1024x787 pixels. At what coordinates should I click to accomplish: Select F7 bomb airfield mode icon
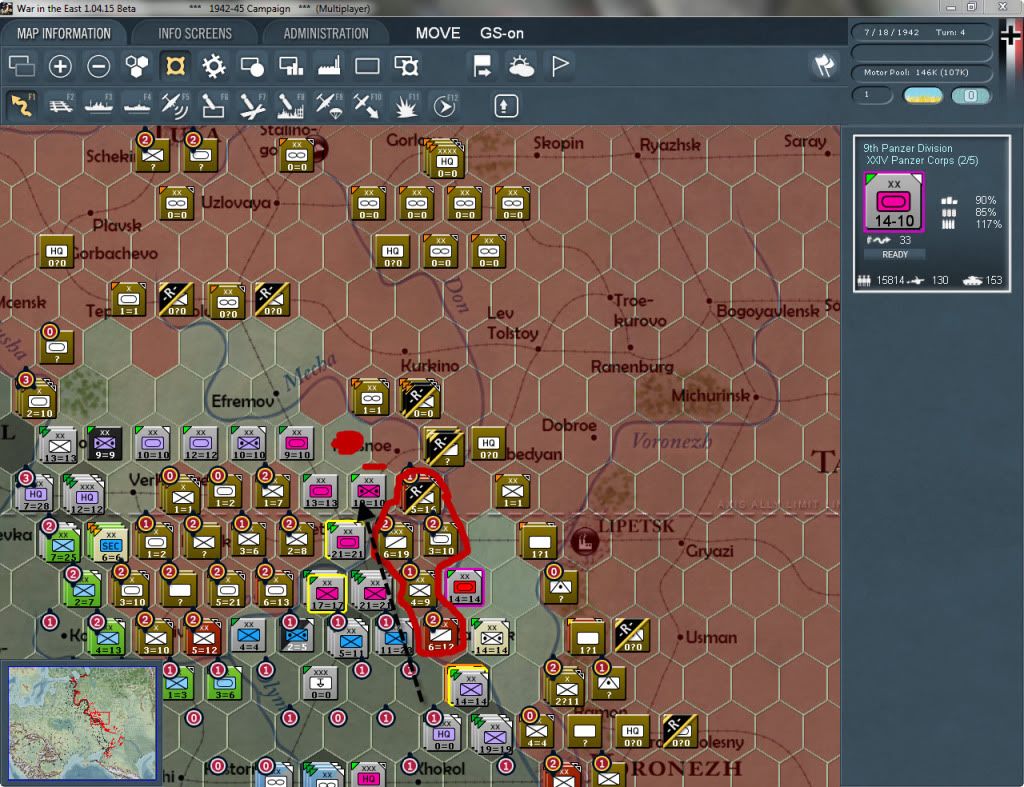[x=252, y=106]
